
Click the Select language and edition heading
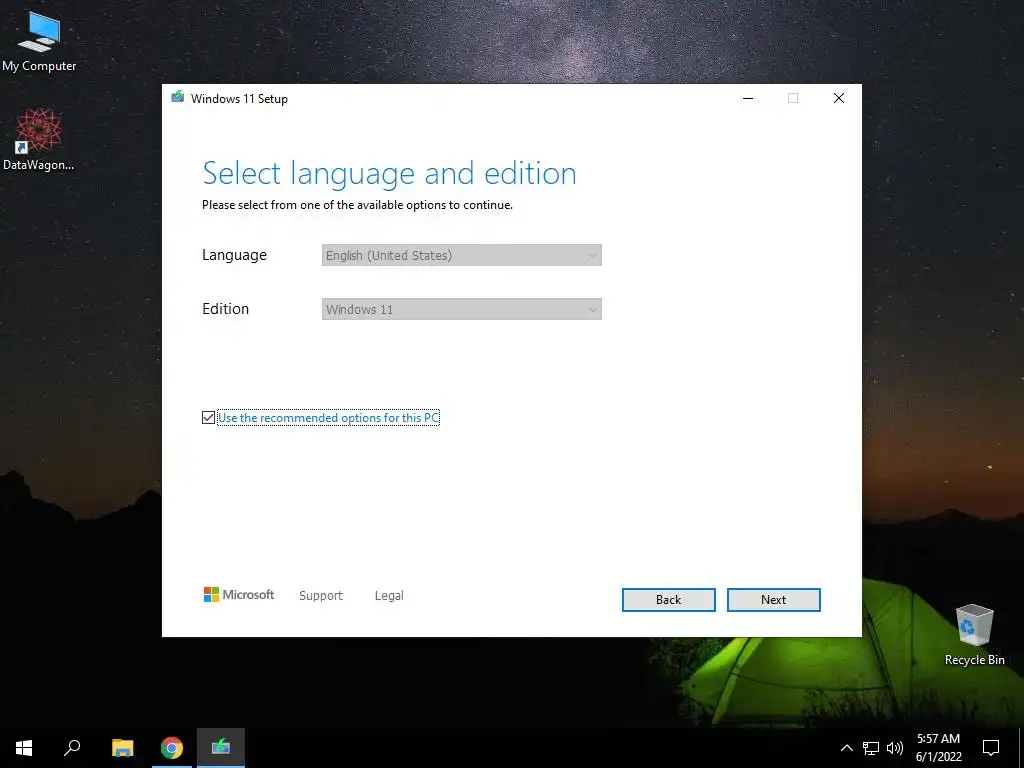[x=389, y=174]
